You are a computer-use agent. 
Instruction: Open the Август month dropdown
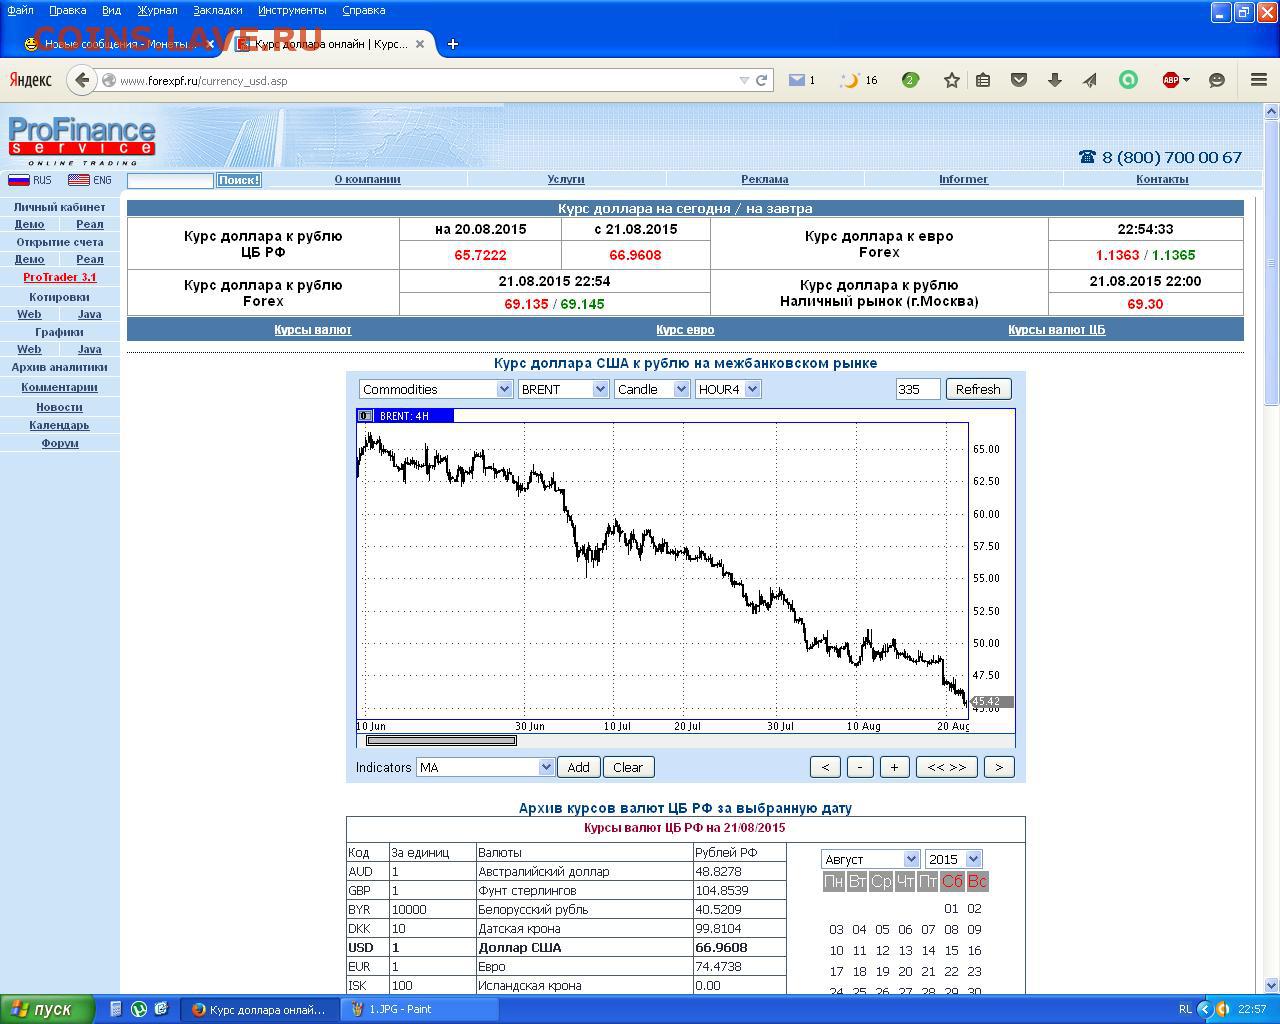pyautogui.click(x=869, y=859)
